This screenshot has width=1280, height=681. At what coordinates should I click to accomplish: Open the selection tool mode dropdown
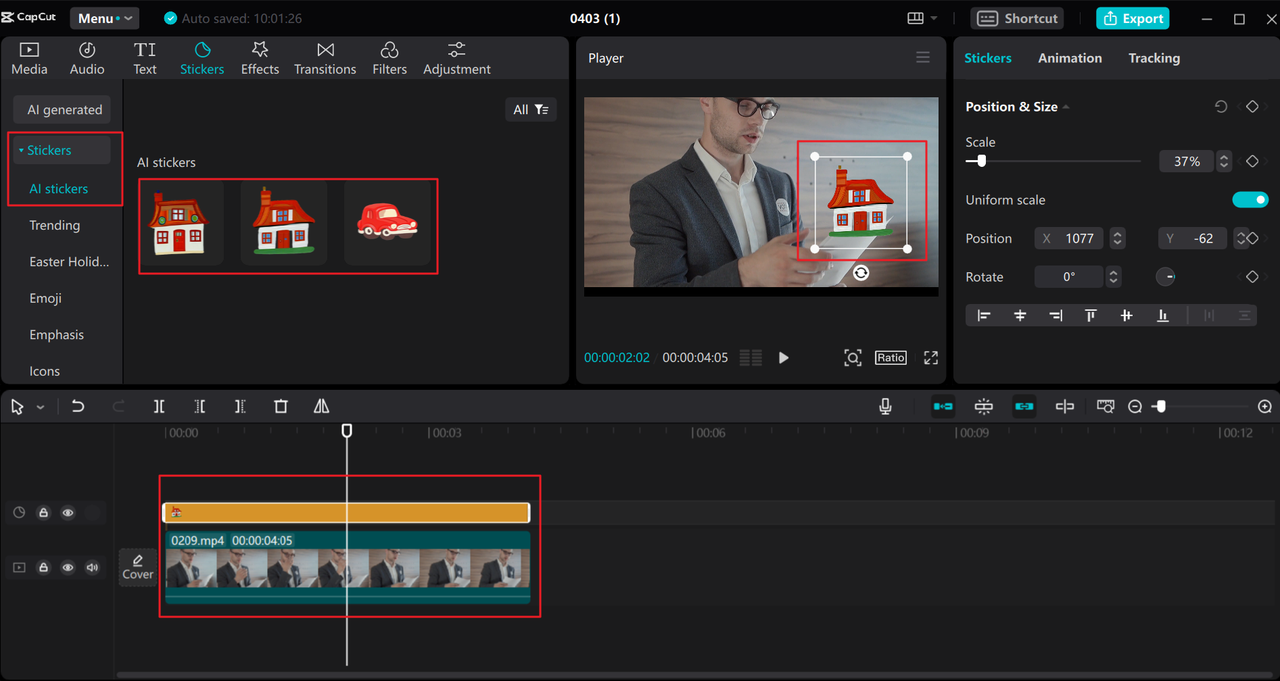pos(41,407)
